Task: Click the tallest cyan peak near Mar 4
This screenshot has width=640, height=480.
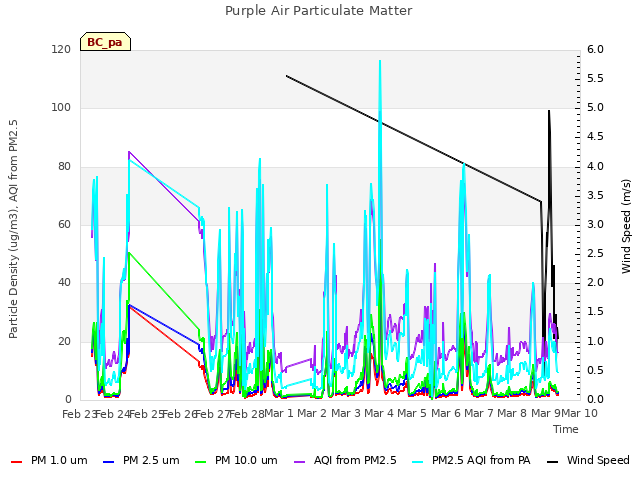Action: click(x=380, y=61)
